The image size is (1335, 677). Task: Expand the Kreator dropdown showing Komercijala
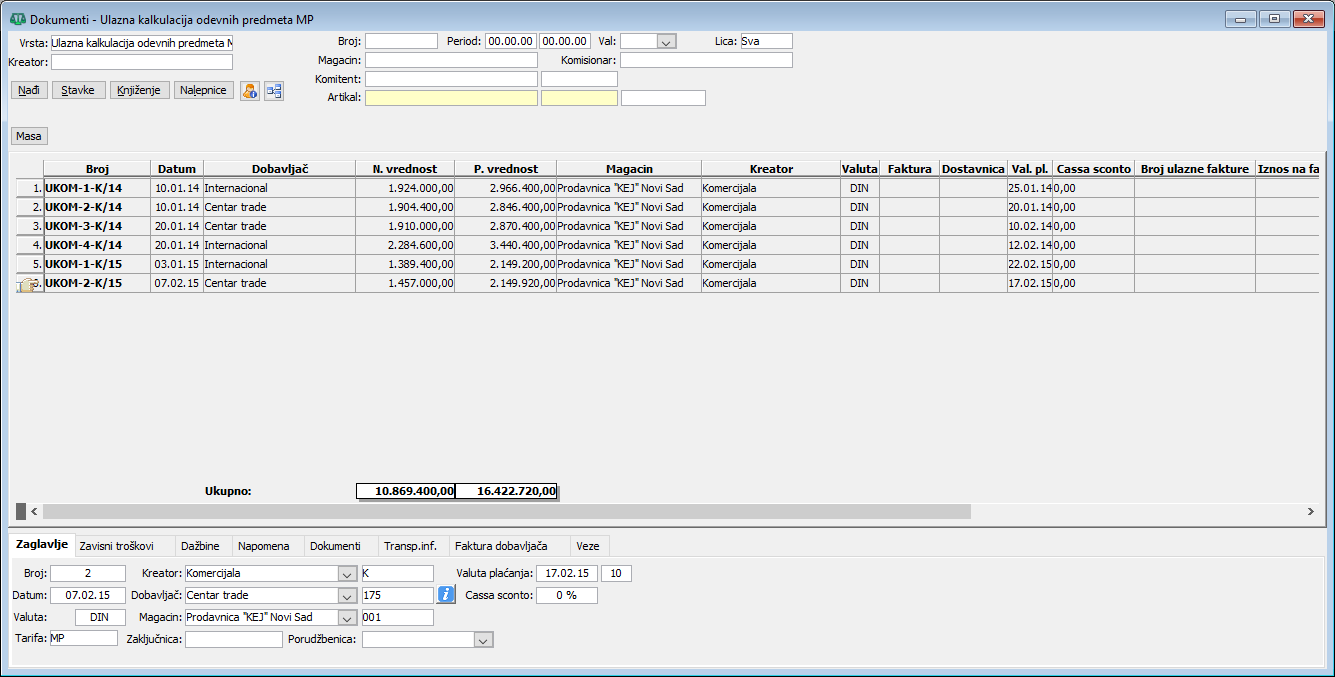click(x=346, y=574)
